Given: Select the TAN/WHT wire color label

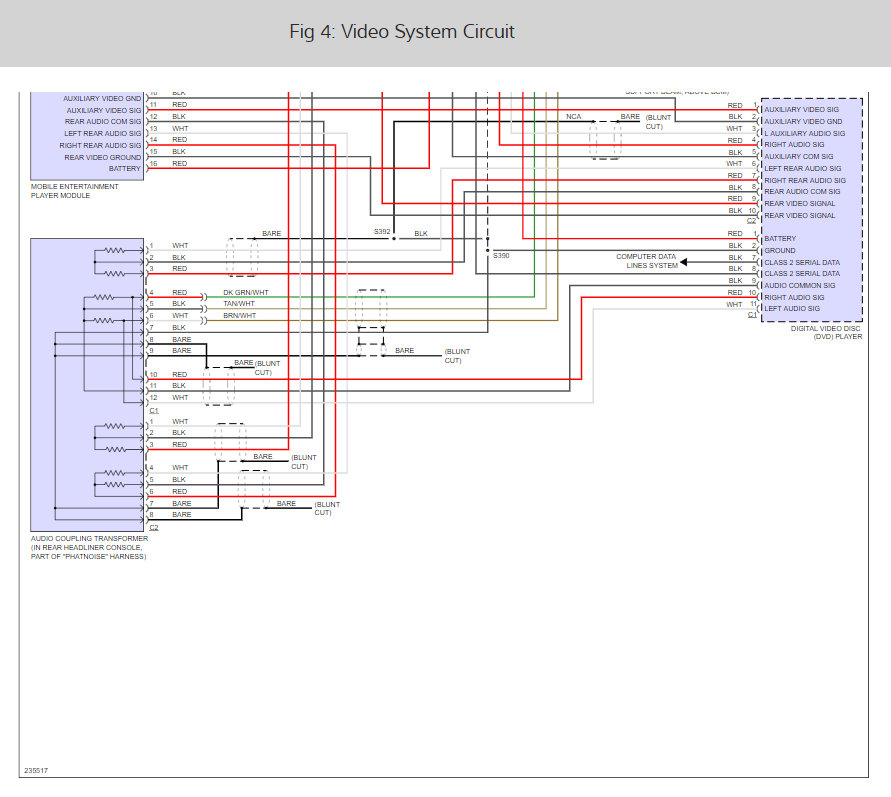Looking at the screenshot, I should pos(239,304).
